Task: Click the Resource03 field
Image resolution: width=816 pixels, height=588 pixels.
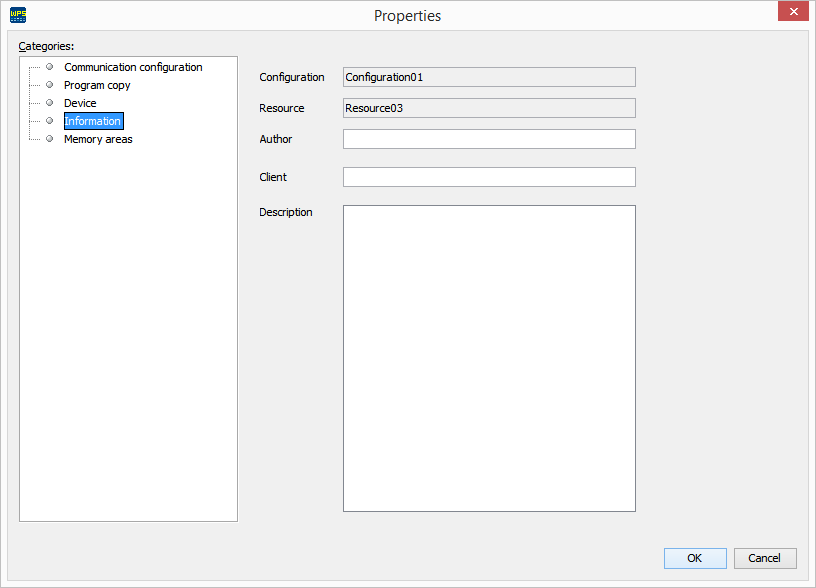Action: [x=489, y=107]
